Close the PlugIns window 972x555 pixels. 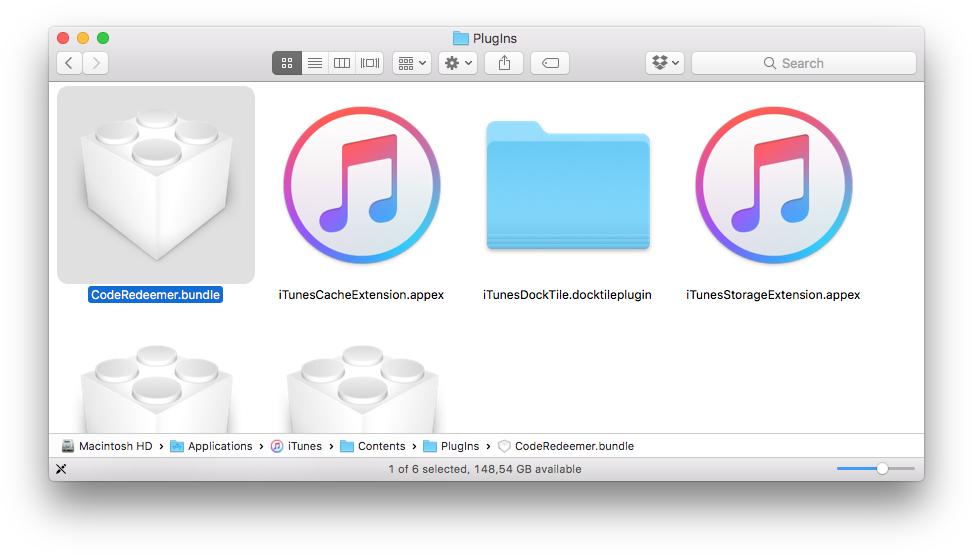pos(63,38)
